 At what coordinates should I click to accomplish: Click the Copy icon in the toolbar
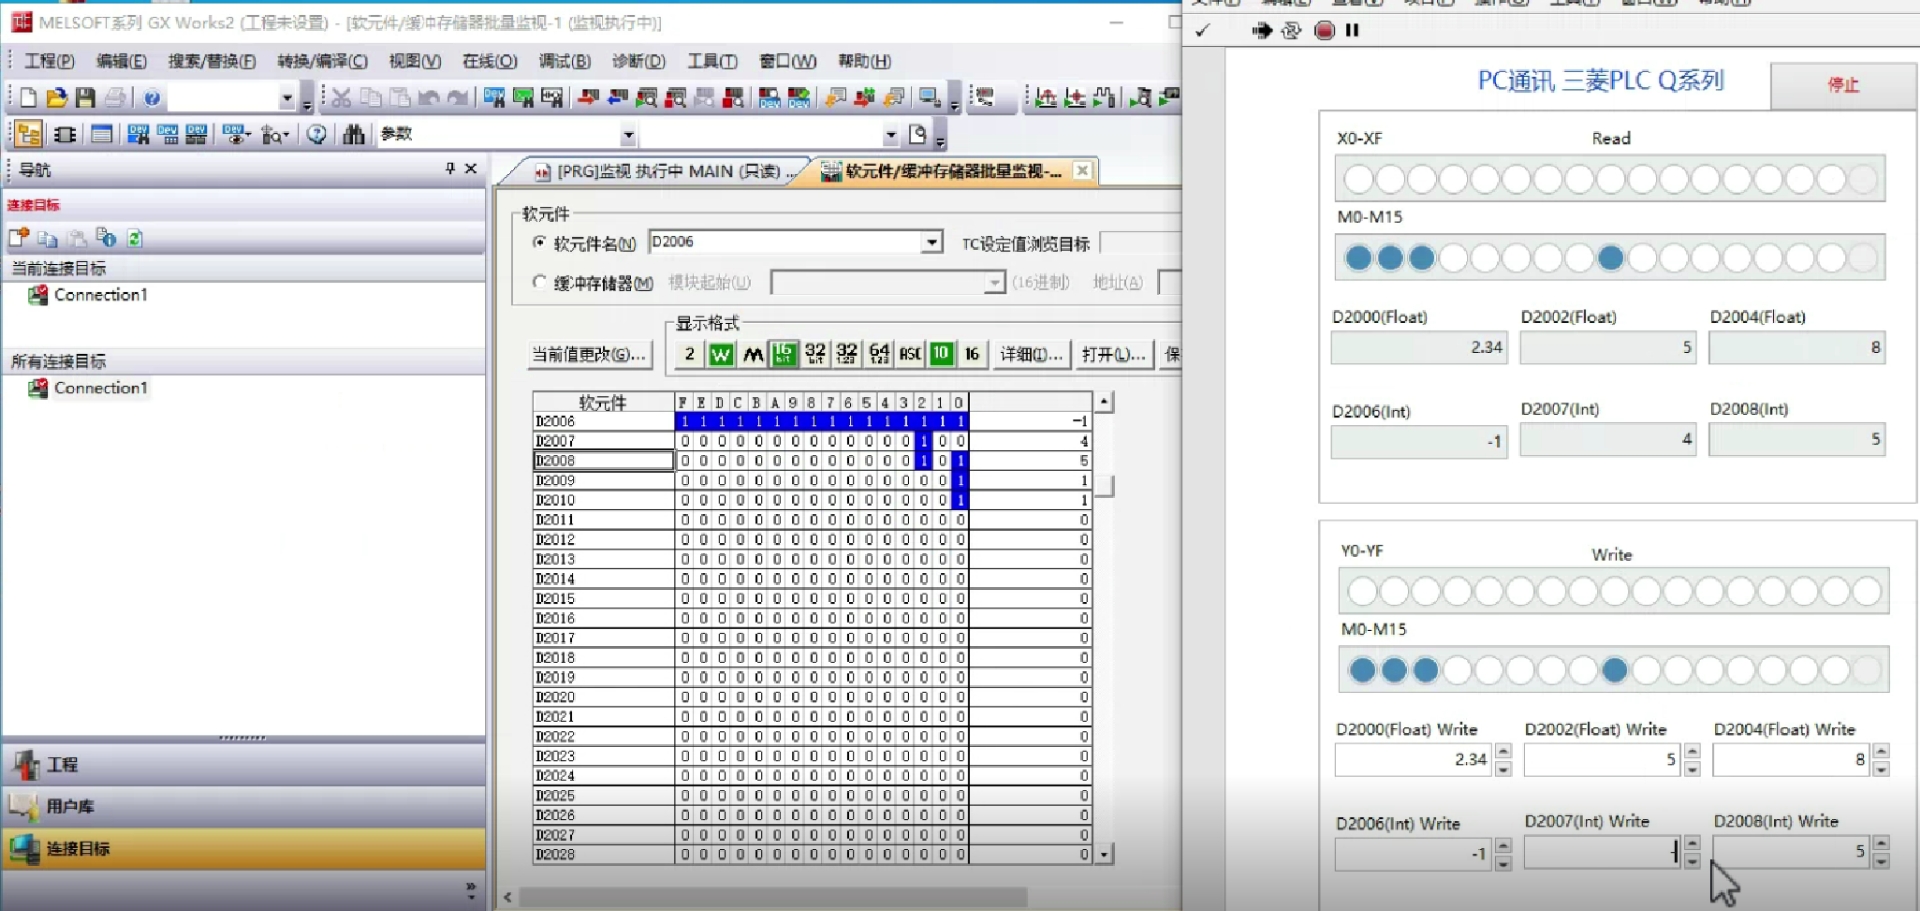[370, 97]
